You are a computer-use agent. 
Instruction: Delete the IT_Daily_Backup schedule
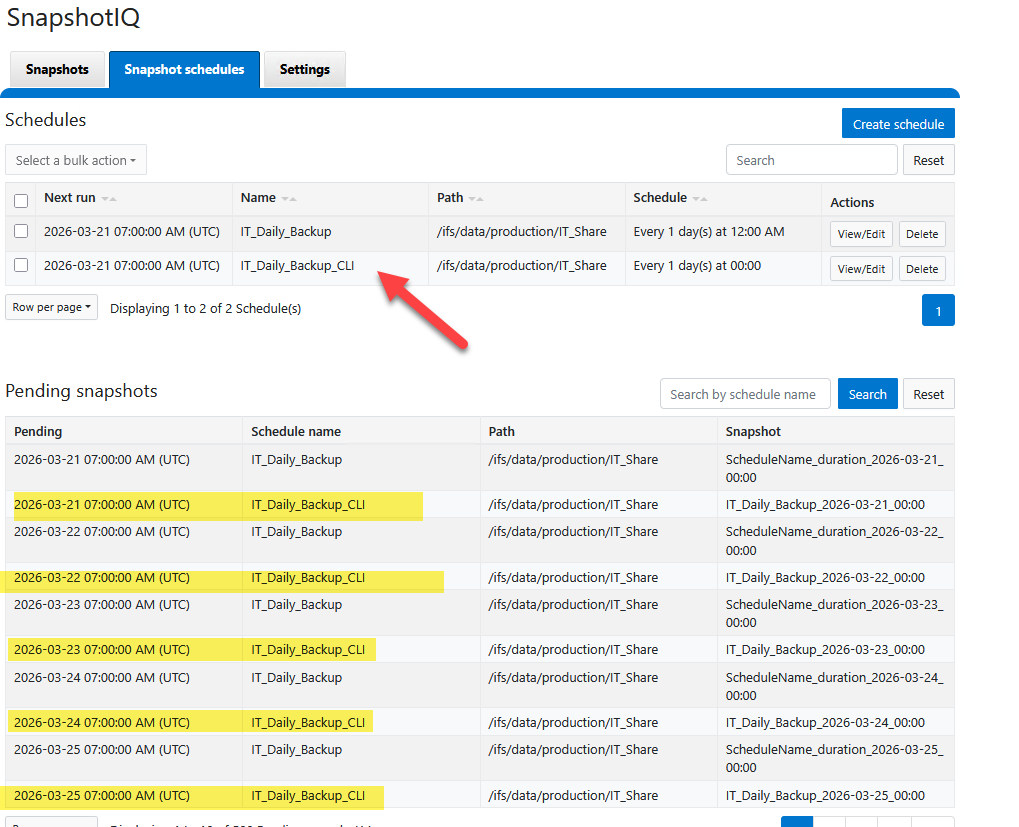click(921, 234)
